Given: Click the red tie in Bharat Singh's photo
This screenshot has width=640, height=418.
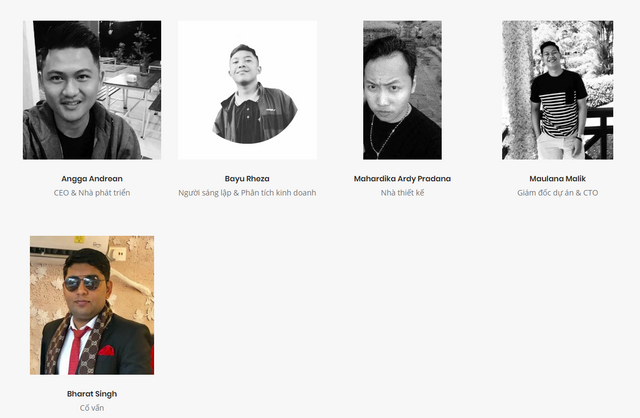Looking at the screenshot, I should pos(78,349).
